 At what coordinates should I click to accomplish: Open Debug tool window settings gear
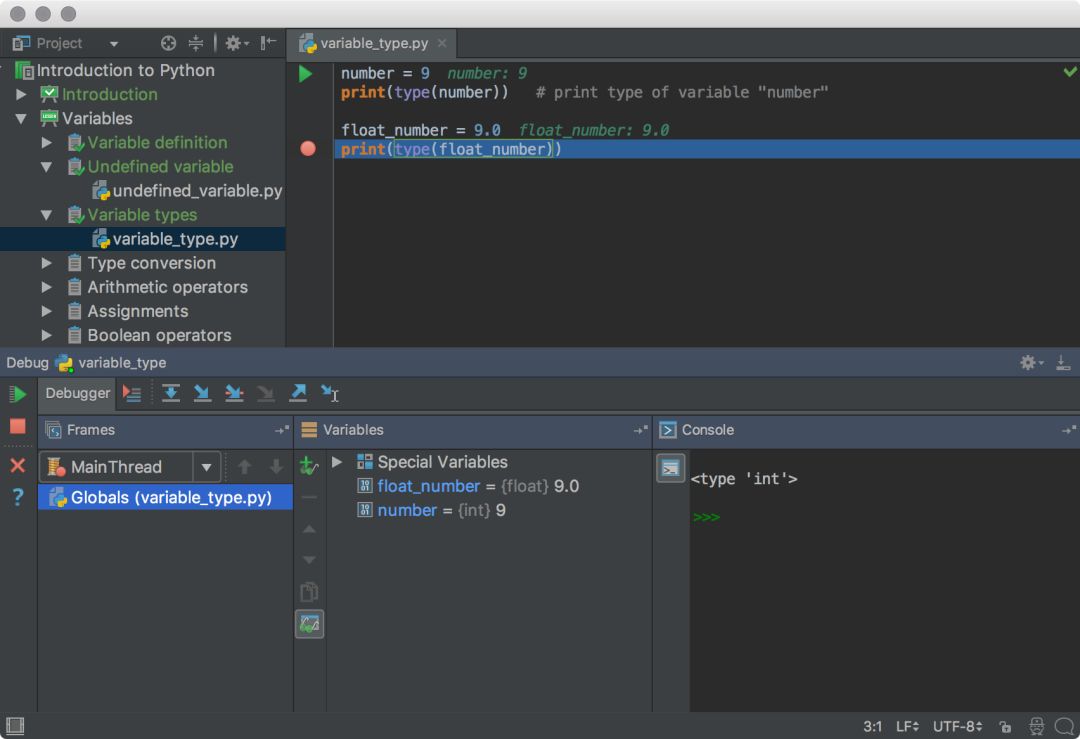pyautogui.click(x=1031, y=362)
